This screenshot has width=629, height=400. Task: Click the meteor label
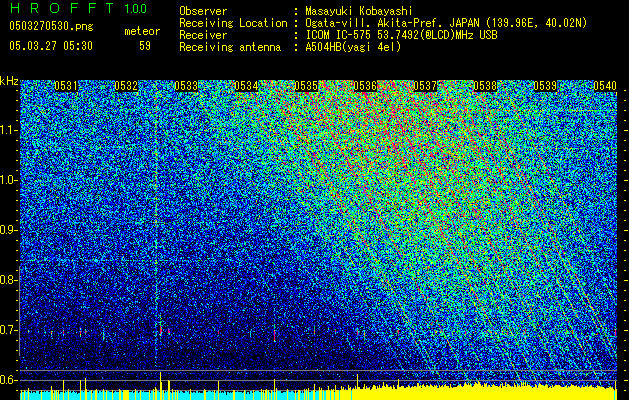(x=142, y=31)
